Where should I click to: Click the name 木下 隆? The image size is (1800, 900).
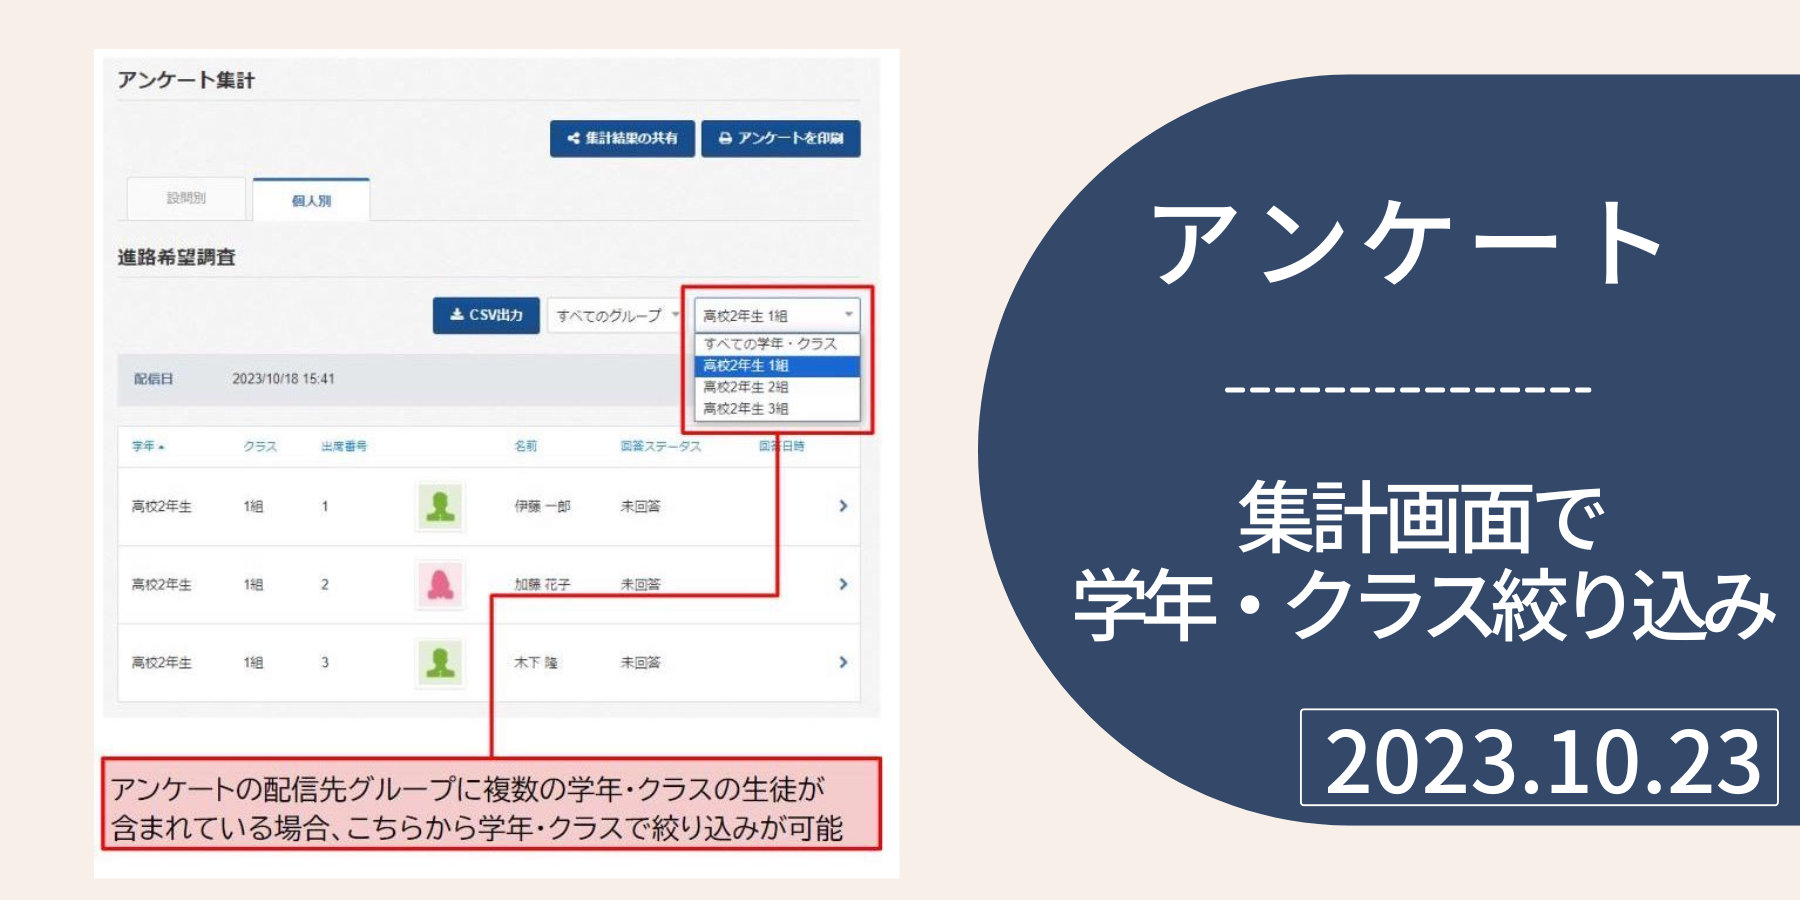[536, 662]
